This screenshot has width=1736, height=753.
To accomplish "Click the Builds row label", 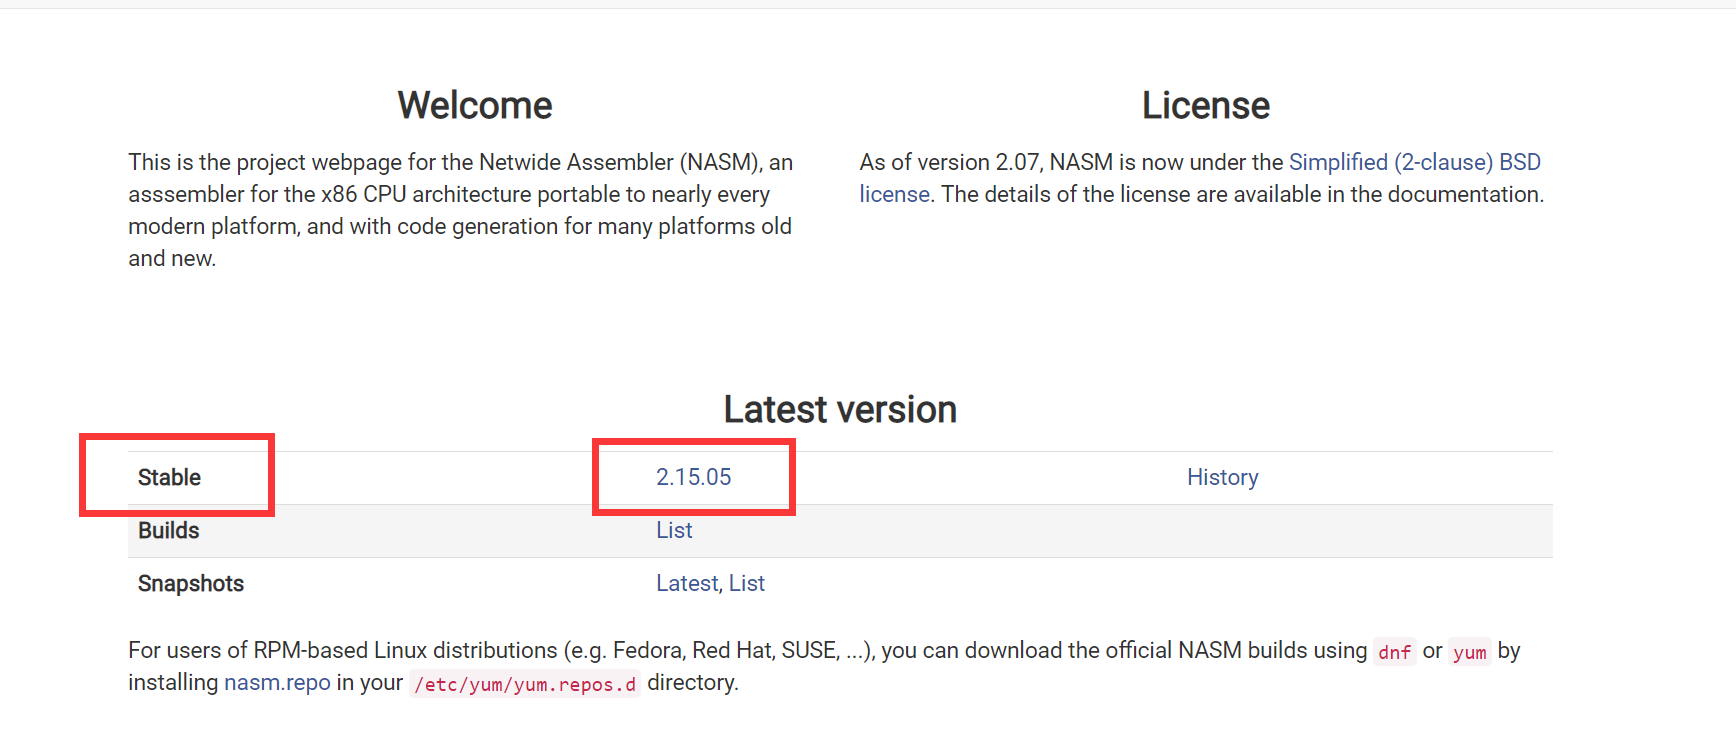I will [168, 530].
